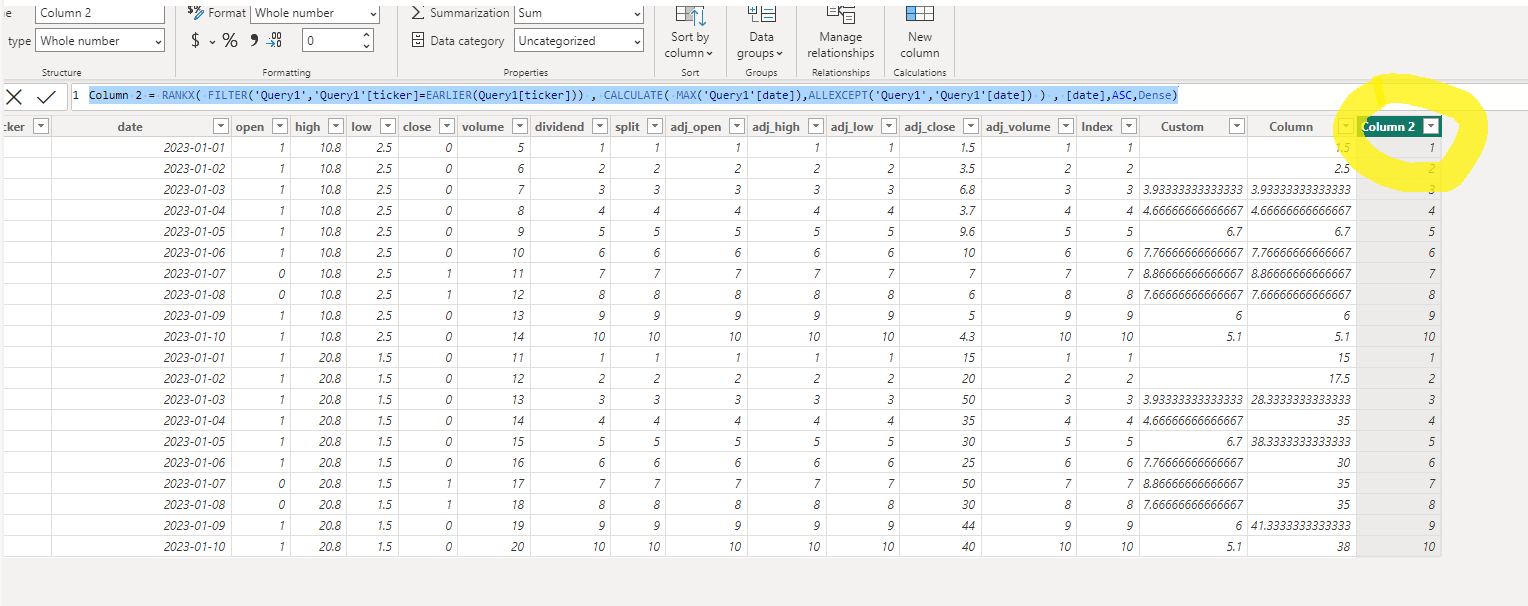The height and width of the screenshot is (606, 1528).
Task: Click the adj_close cell showing 3.7
Action: pyautogui.click(x=939, y=211)
